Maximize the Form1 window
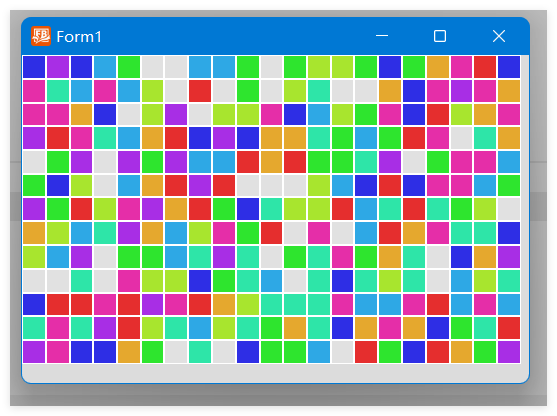 (440, 36)
